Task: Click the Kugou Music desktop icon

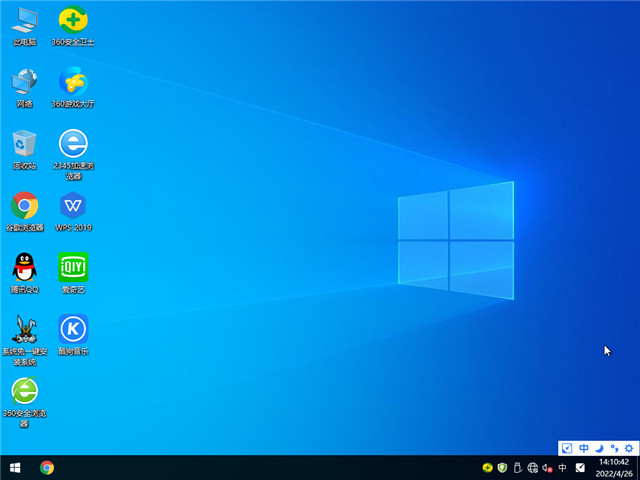Action: point(72,329)
